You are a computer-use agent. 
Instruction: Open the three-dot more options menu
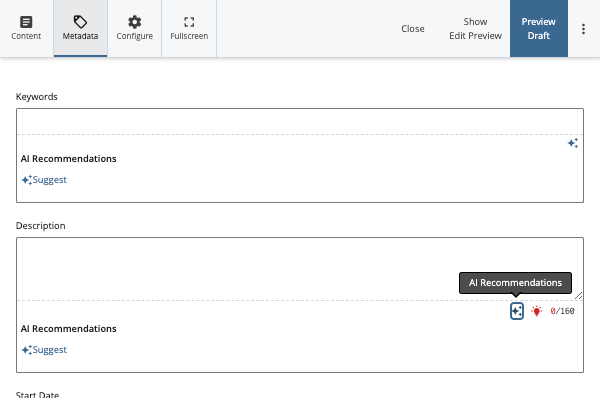click(583, 29)
